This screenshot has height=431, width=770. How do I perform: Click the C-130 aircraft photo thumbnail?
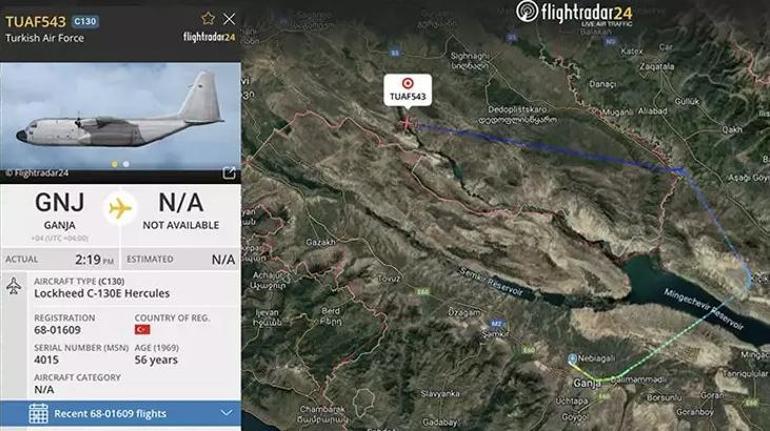click(x=120, y=116)
